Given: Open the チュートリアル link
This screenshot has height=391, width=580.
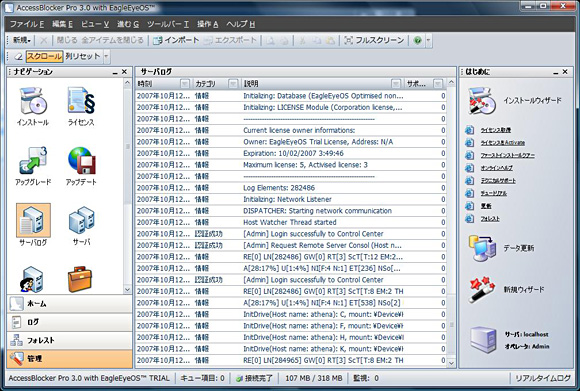Looking at the screenshot, I should pyautogui.click(x=493, y=193).
